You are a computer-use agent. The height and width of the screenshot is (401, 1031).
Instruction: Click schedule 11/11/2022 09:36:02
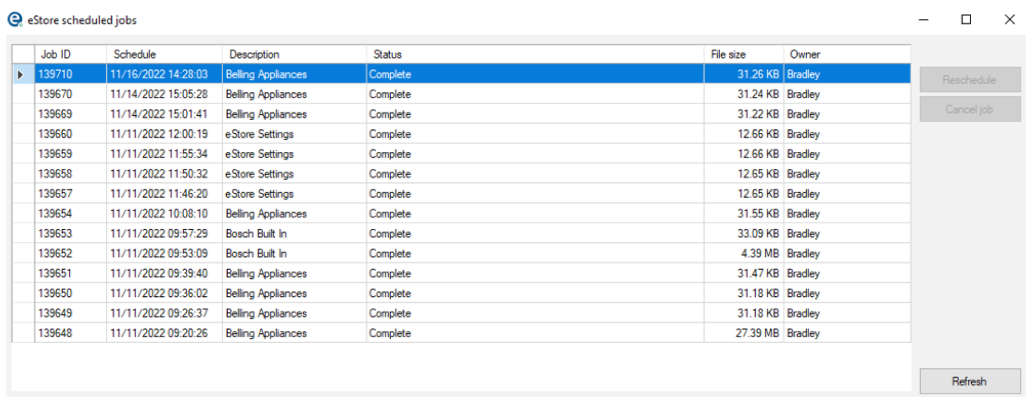pos(164,293)
